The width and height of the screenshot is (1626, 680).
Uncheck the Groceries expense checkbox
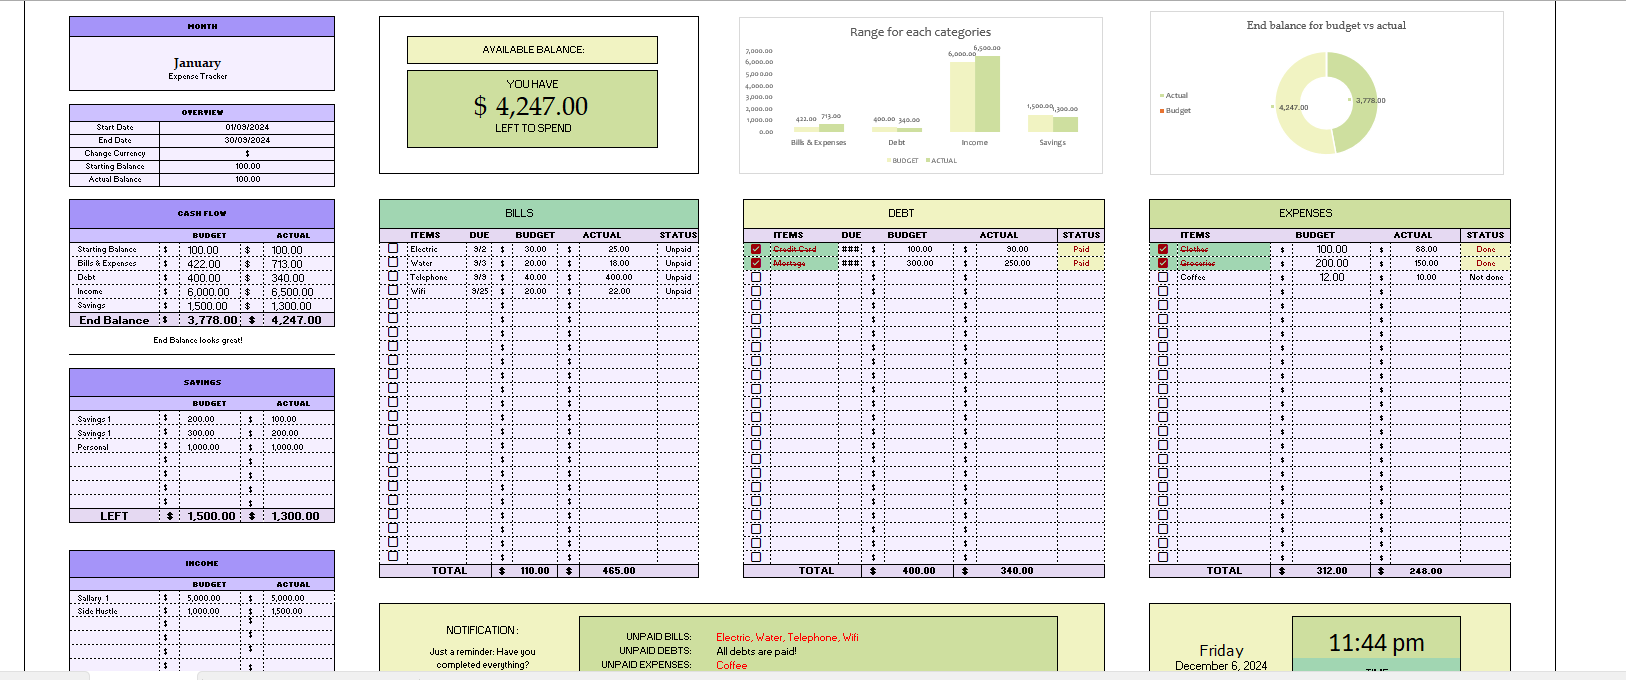[x=1163, y=263]
